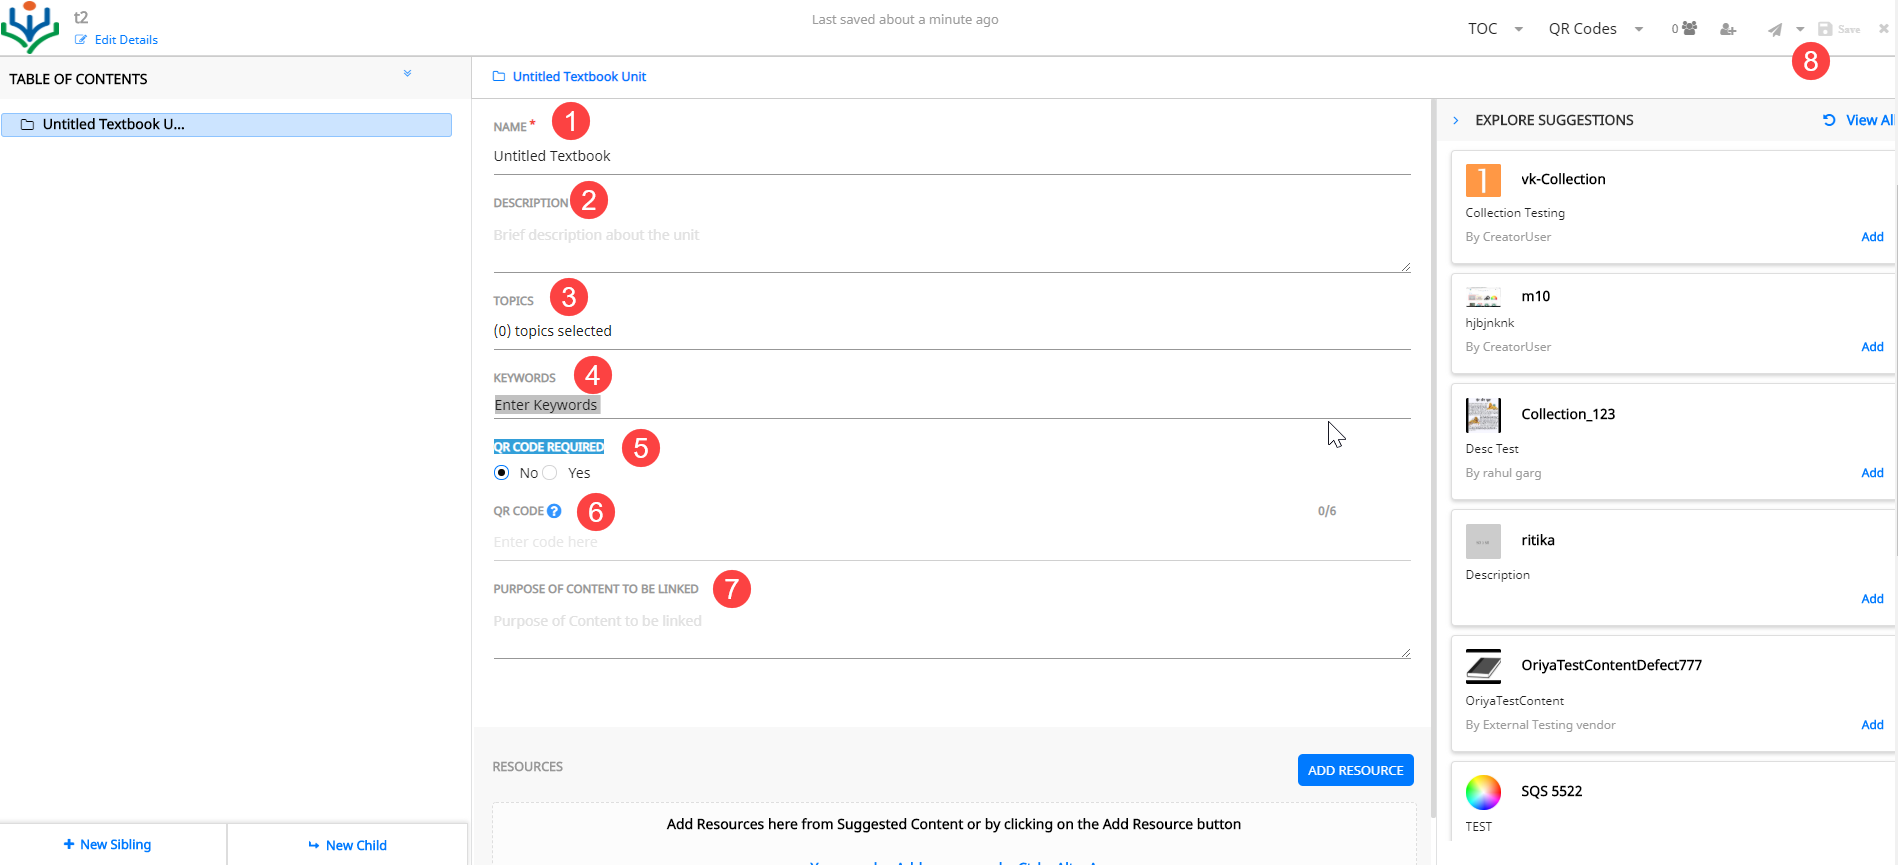Image resolution: width=1898 pixels, height=865 pixels.
Task: Collapse the Explore Suggestions panel chevron
Action: (x=1456, y=120)
